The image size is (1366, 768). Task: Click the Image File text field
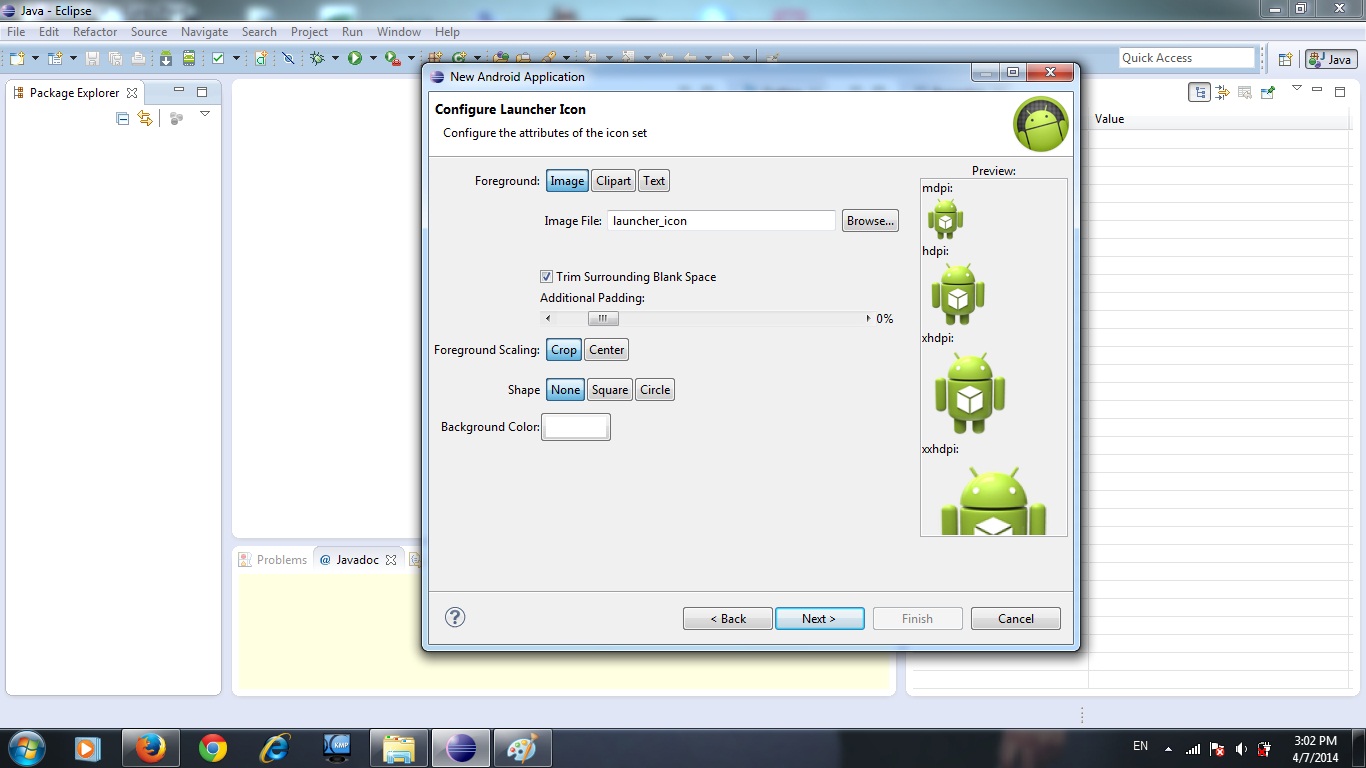point(721,221)
